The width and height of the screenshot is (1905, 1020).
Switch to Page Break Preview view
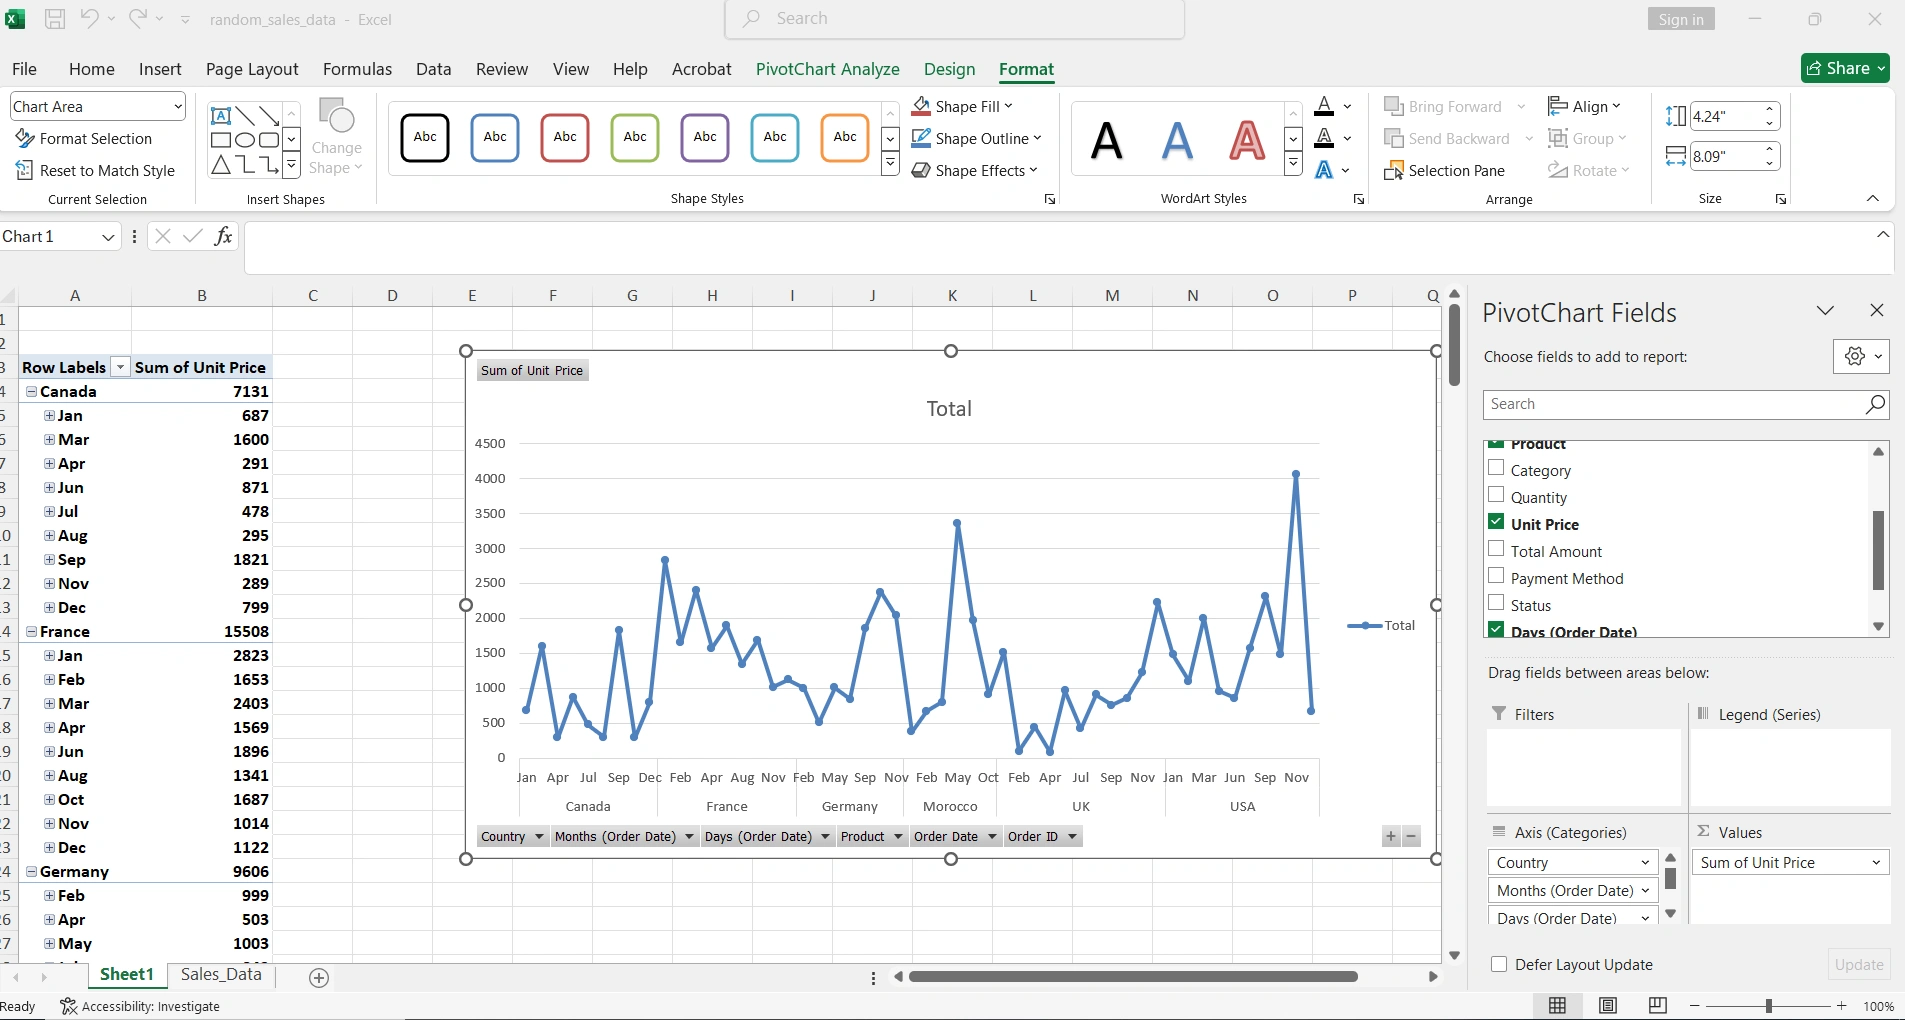coord(1657,1006)
